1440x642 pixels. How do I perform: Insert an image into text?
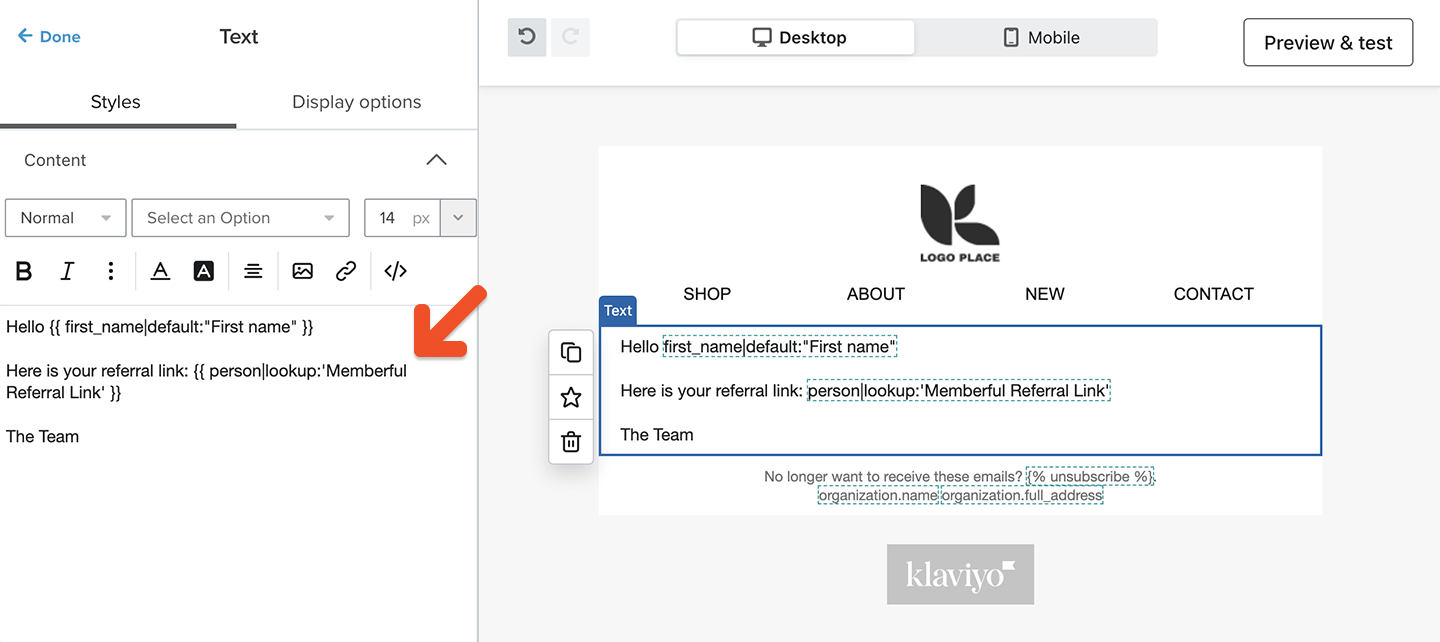click(x=303, y=271)
